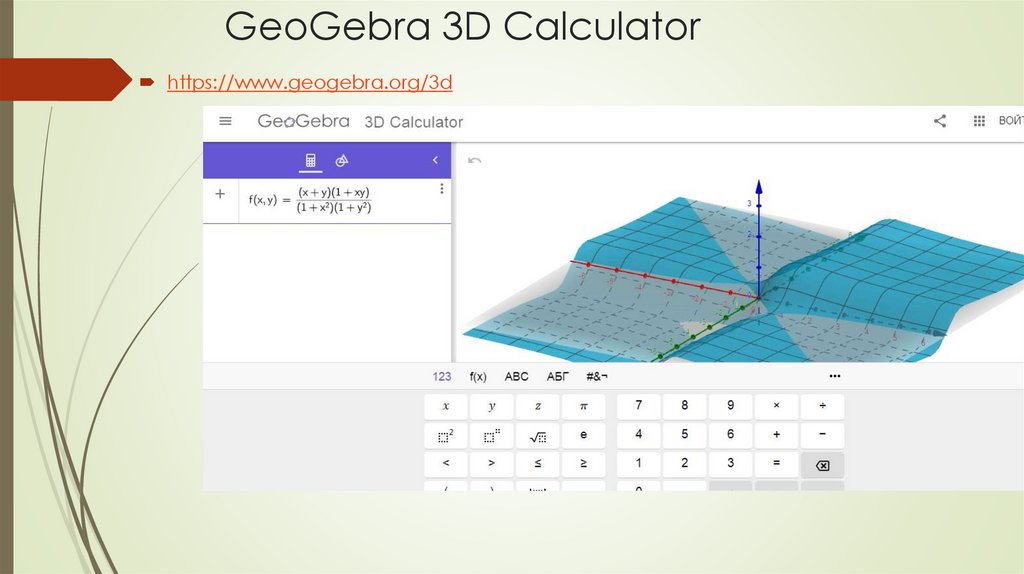Tap the less-than-or-equal key
This screenshot has width=1024, height=574.
click(x=537, y=464)
